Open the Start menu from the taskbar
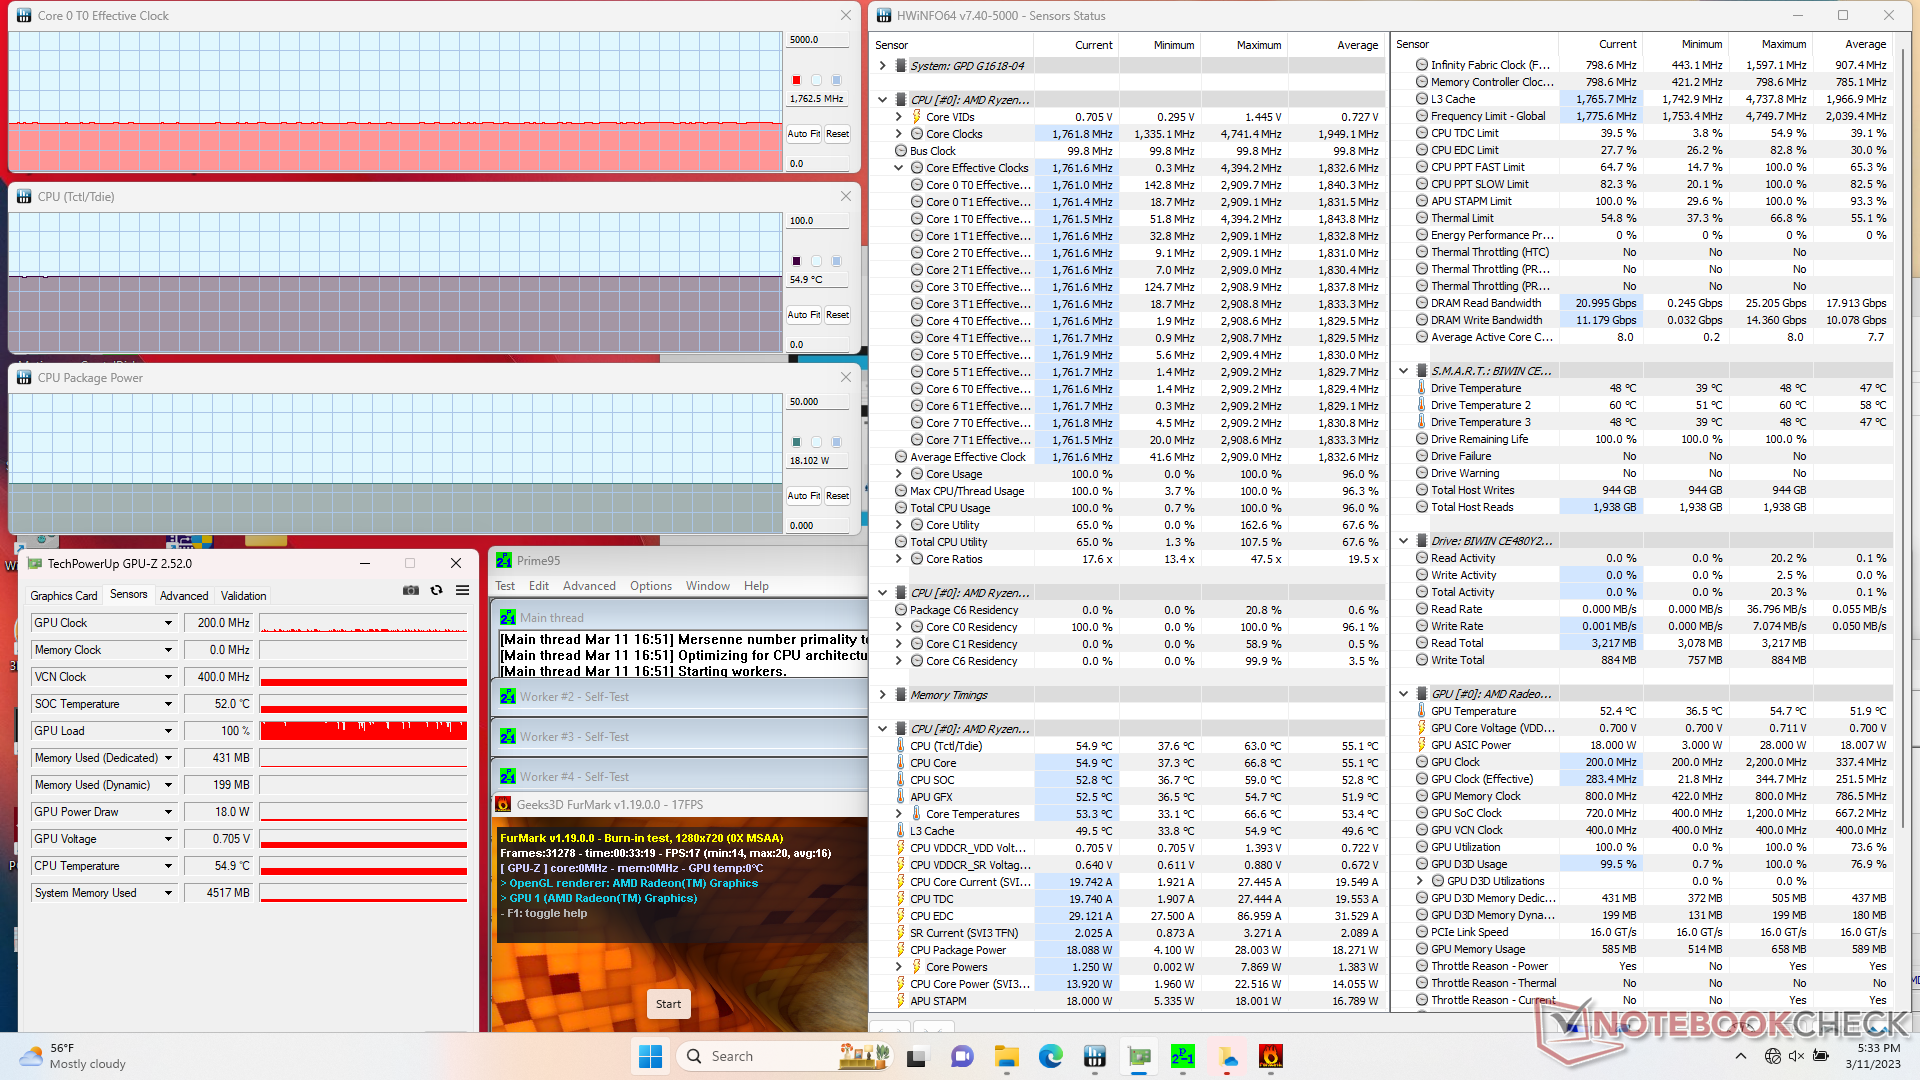 pos(650,1056)
